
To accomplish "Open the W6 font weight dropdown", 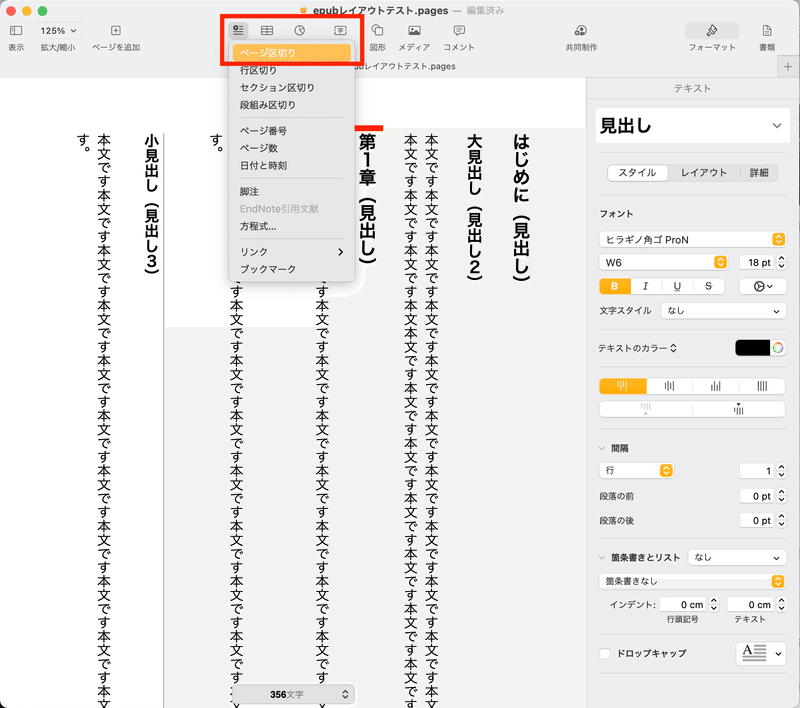I will tap(663, 262).
